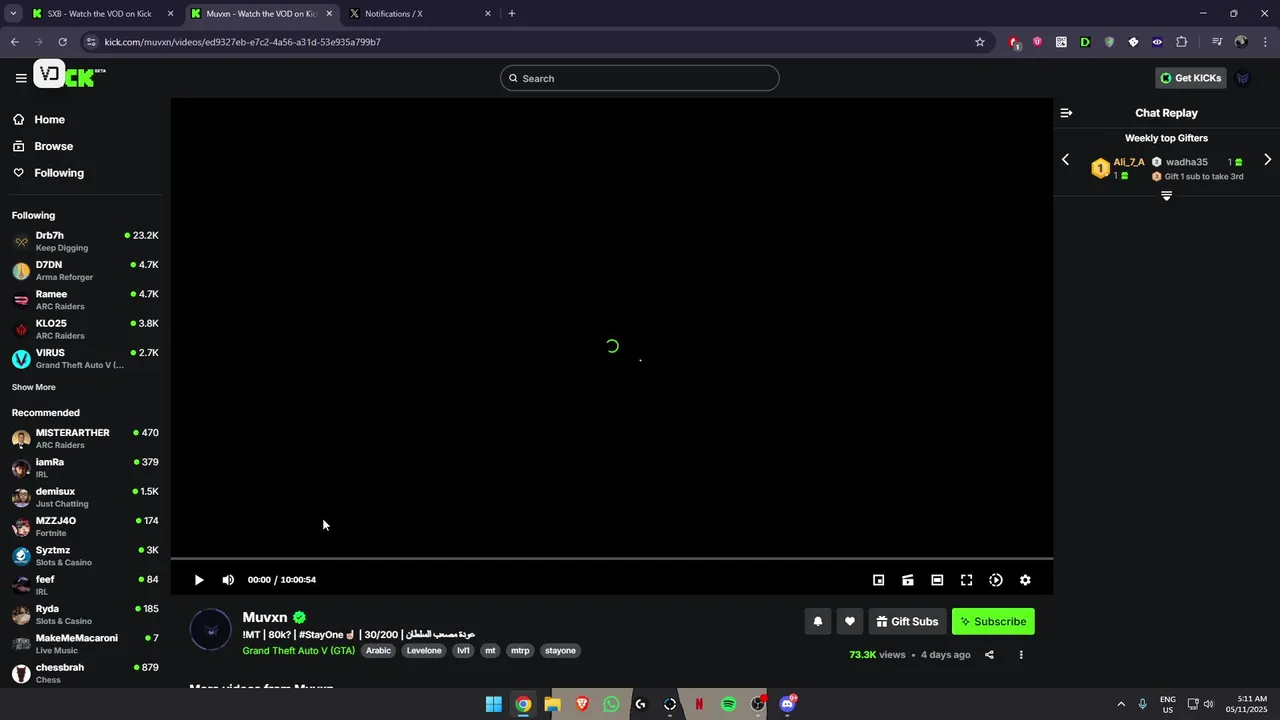Select the stayone tag
The height and width of the screenshot is (720, 1280).
click(x=560, y=650)
